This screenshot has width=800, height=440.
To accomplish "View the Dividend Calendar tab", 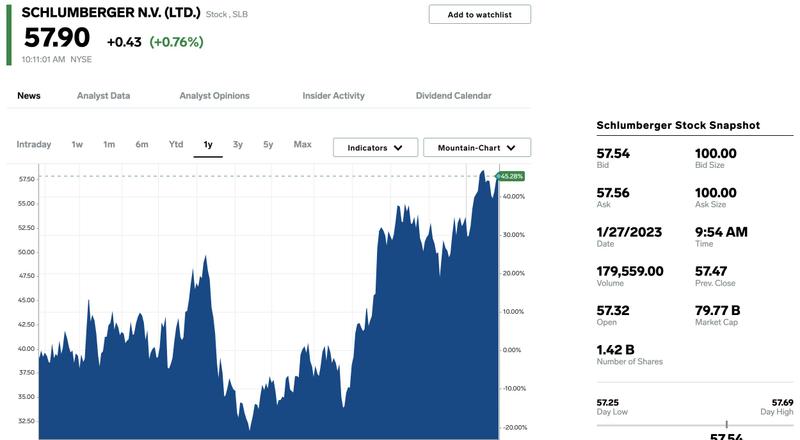I will coord(454,95).
